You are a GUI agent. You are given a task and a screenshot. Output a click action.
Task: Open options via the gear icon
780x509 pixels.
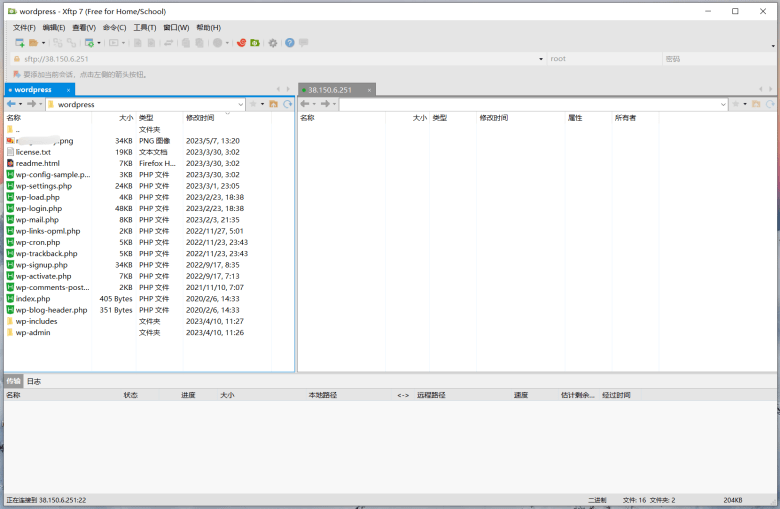(x=273, y=43)
